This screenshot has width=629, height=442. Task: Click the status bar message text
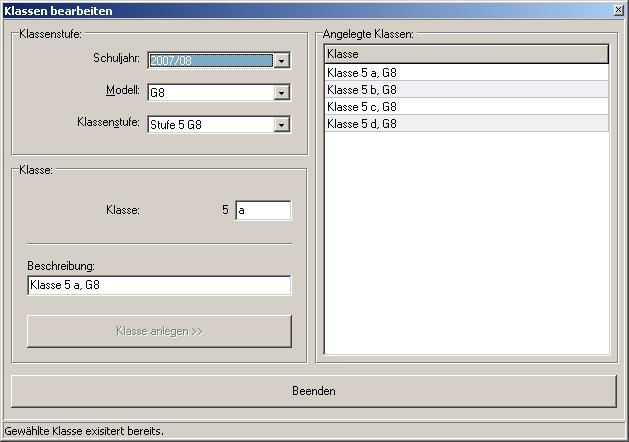[96, 432]
